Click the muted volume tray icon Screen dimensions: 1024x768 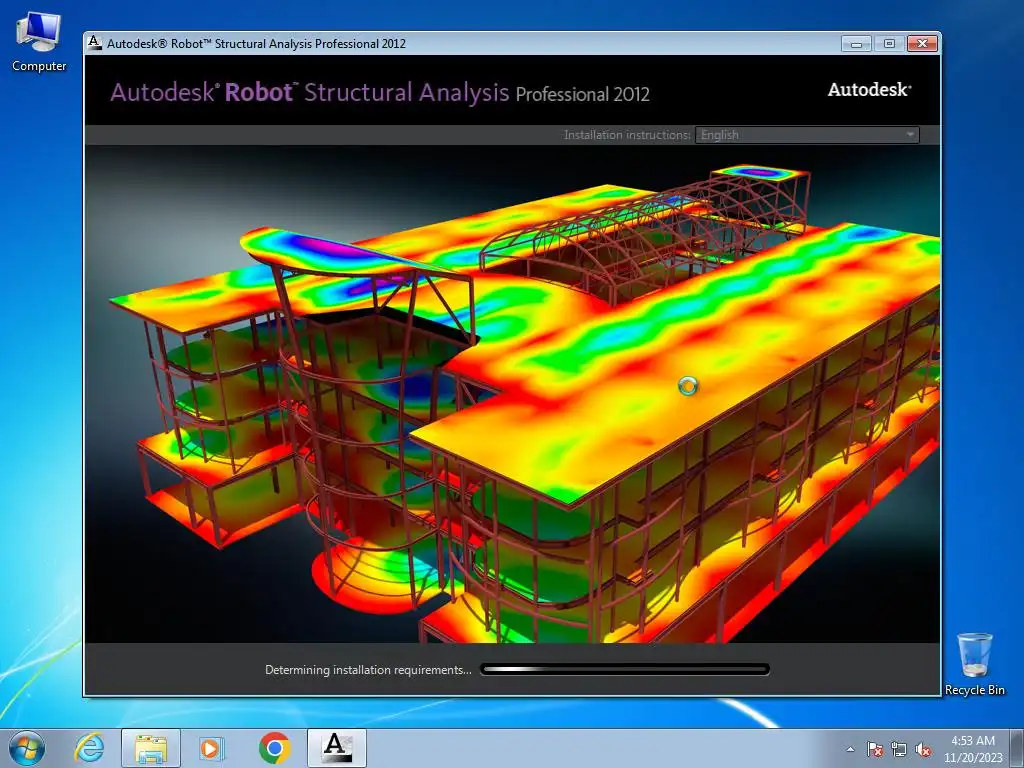click(x=923, y=749)
